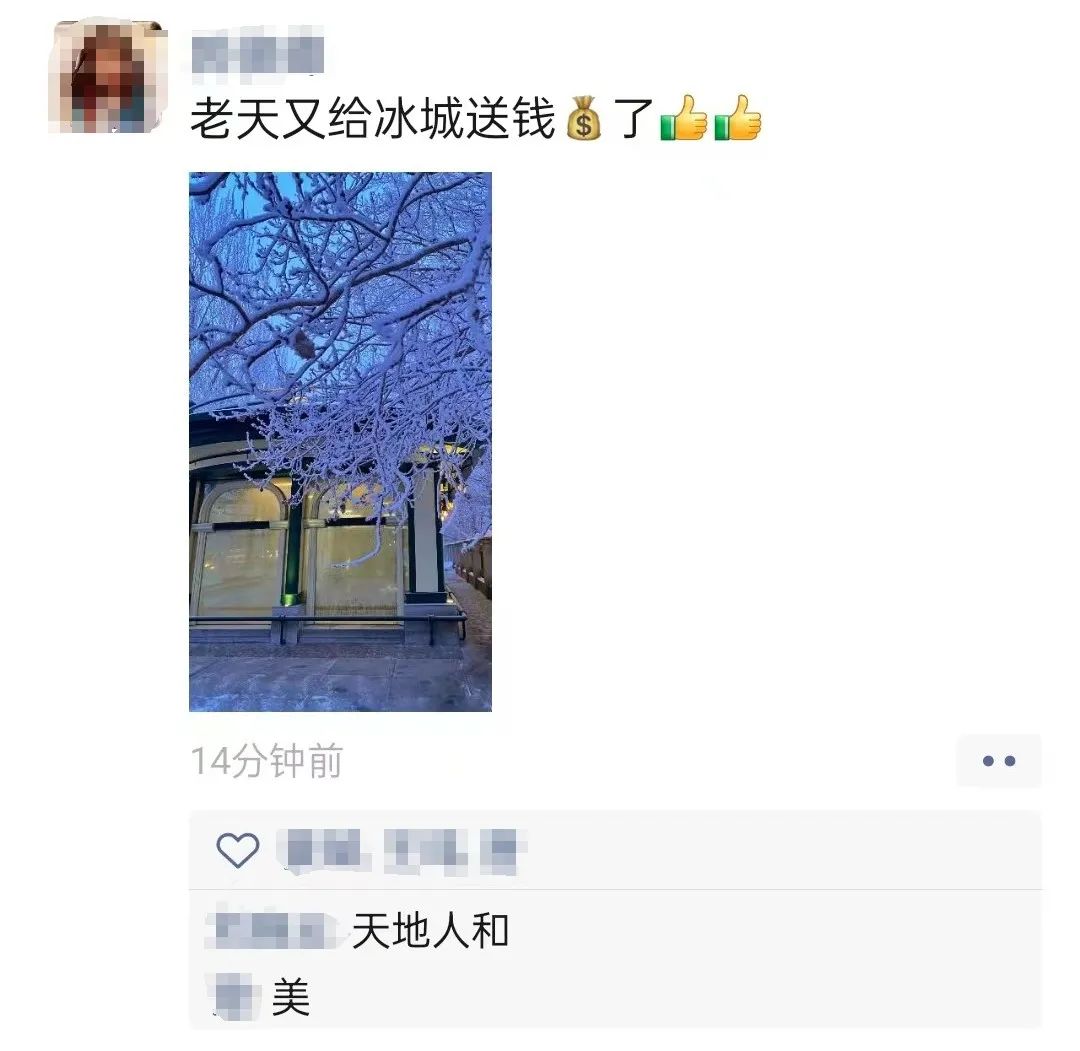This screenshot has height=1051, width=1080.
Task: Click the '了' character after money bag
Action: pyautogui.click(x=633, y=118)
